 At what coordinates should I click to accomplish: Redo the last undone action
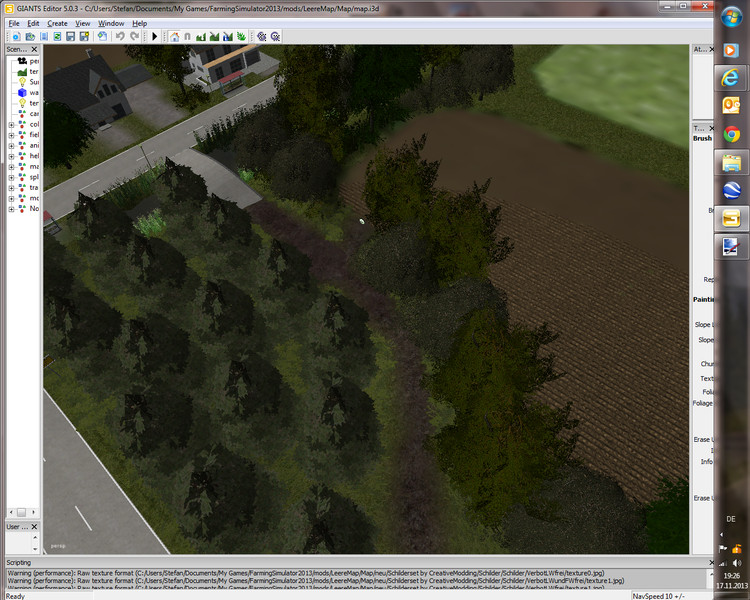(x=134, y=36)
